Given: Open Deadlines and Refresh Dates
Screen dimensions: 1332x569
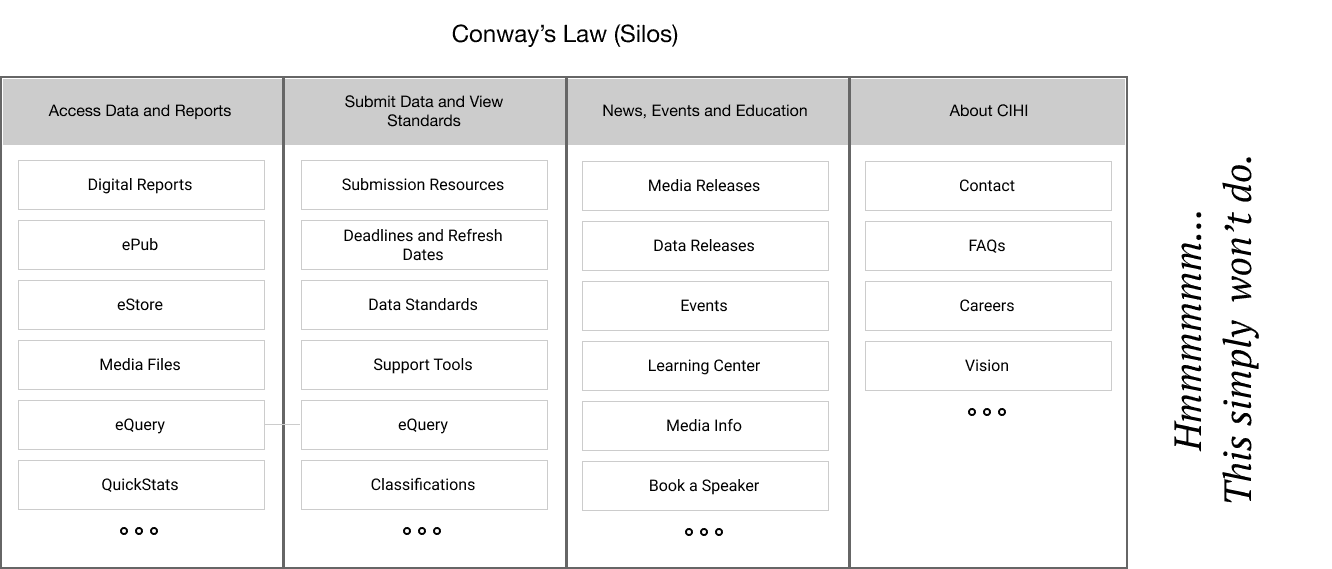Looking at the screenshot, I should coord(424,245).
